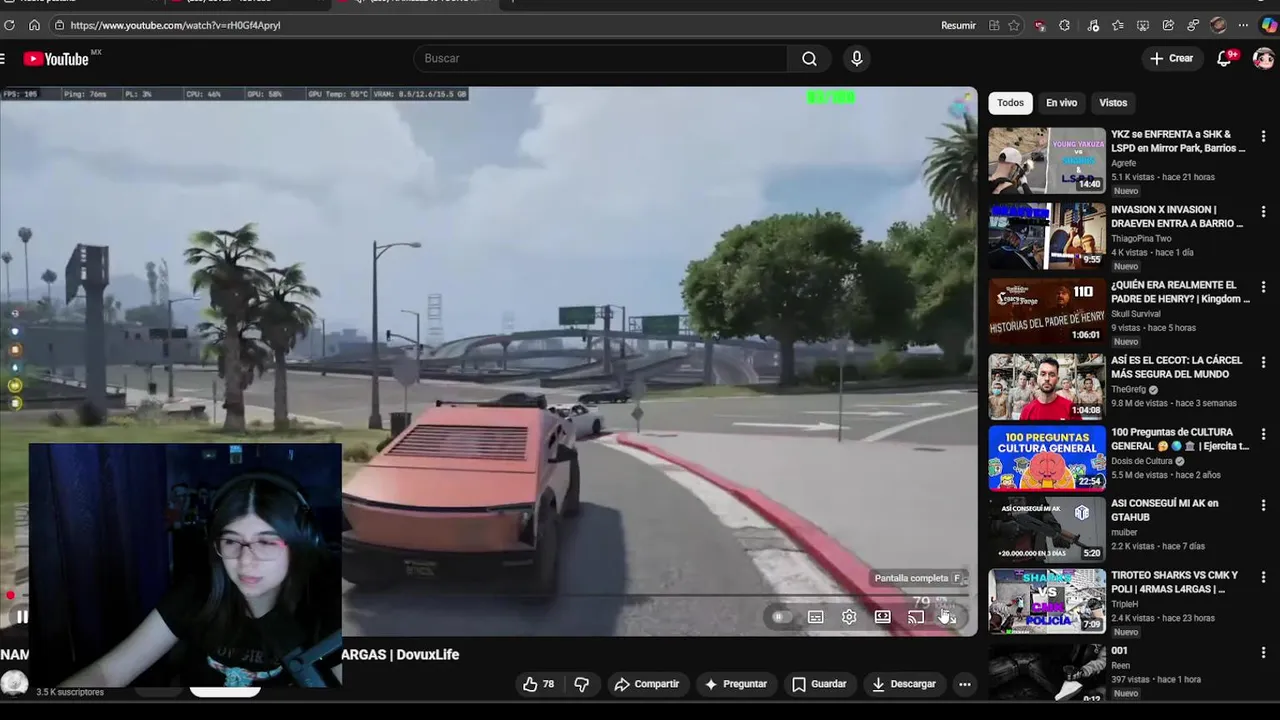Select the En vivo filter chip
The image size is (1280, 720).
pos(1061,102)
